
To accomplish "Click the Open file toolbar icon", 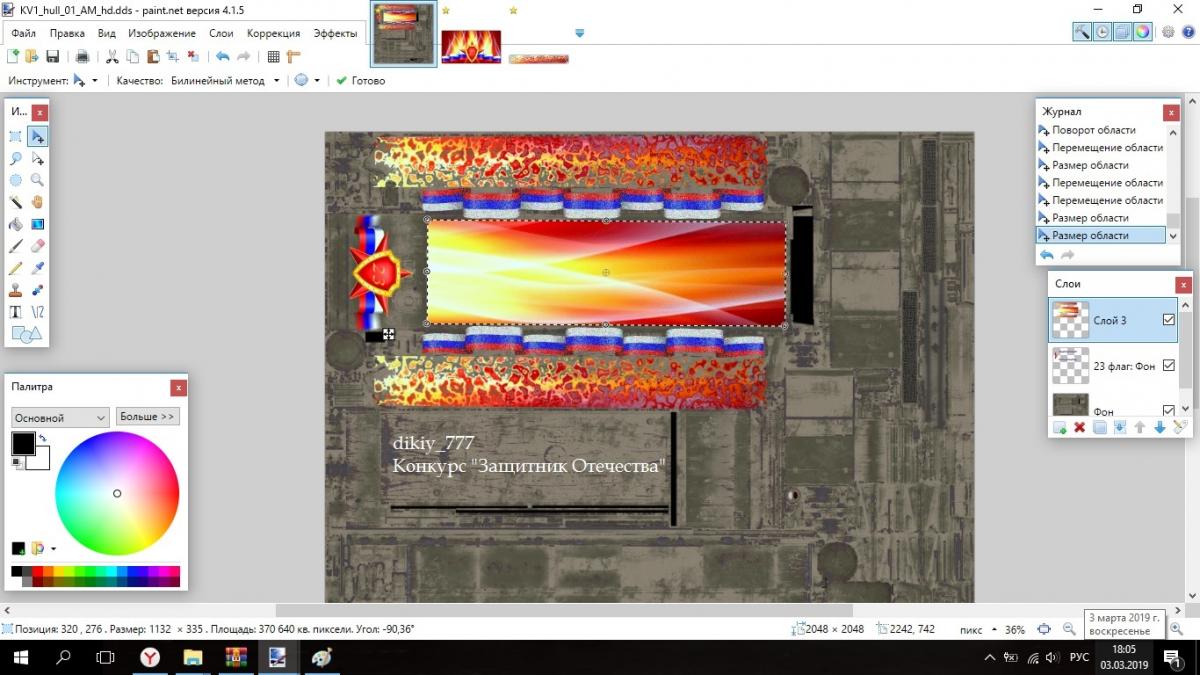I will pyautogui.click(x=32, y=57).
